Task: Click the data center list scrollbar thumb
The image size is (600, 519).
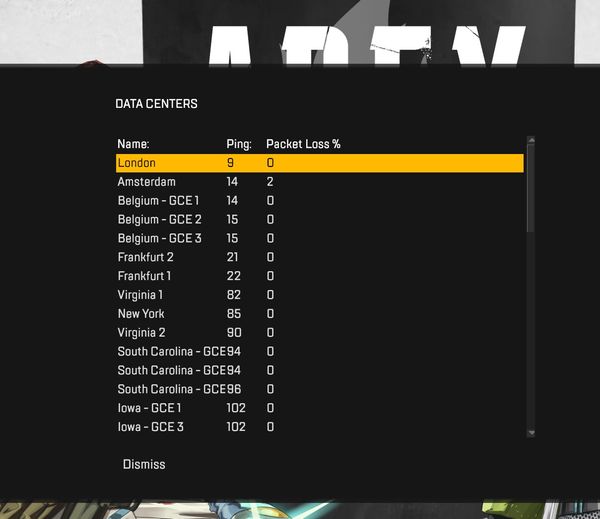Action: (531, 190)
